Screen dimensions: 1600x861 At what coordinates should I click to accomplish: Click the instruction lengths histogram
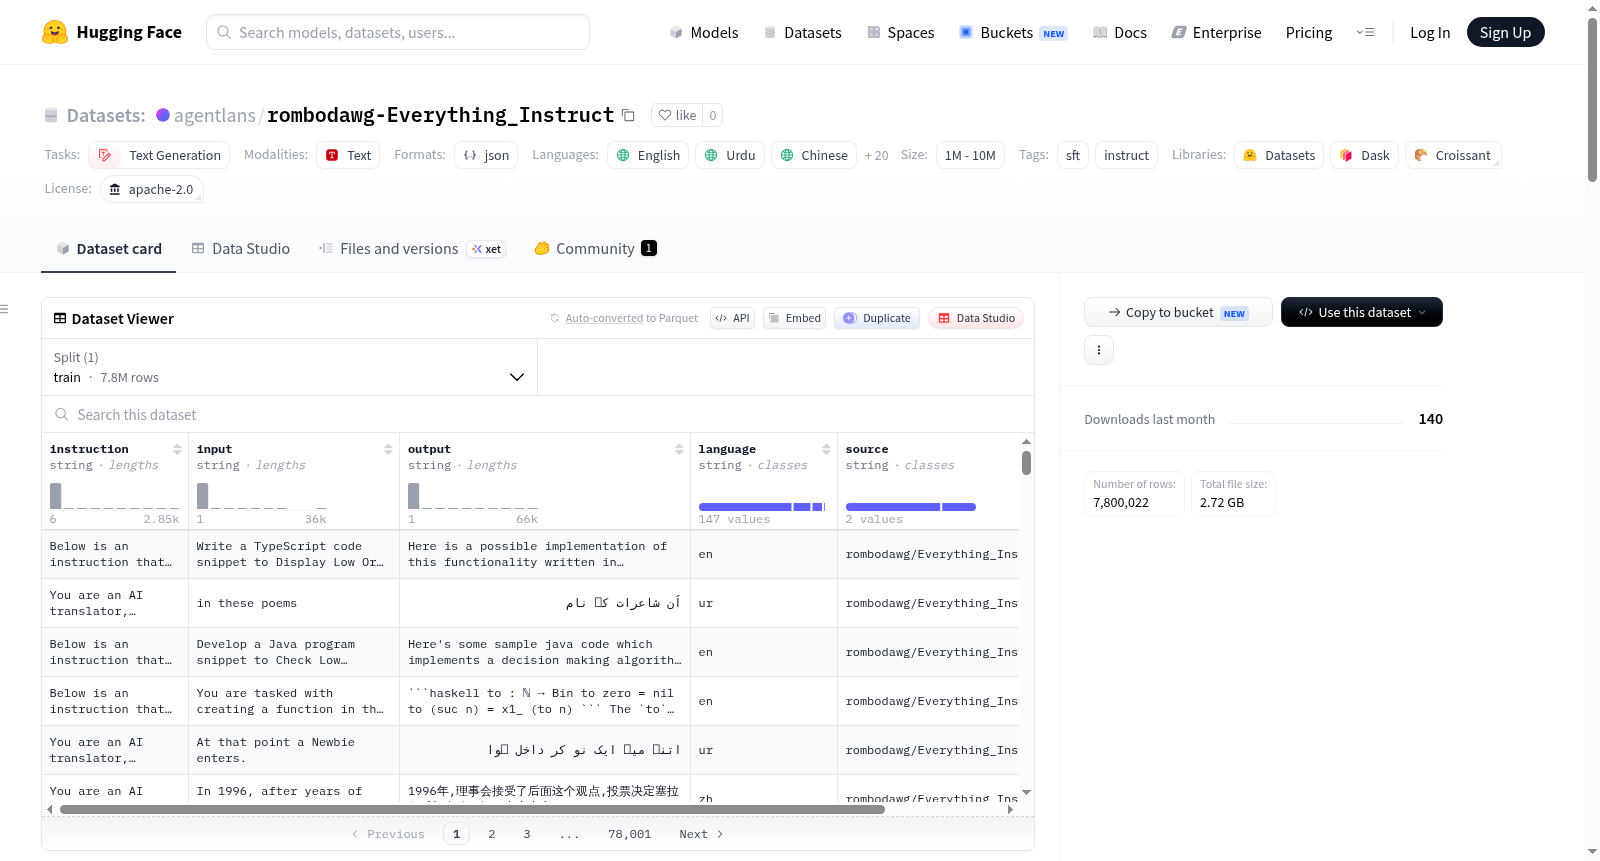[115, 496]
